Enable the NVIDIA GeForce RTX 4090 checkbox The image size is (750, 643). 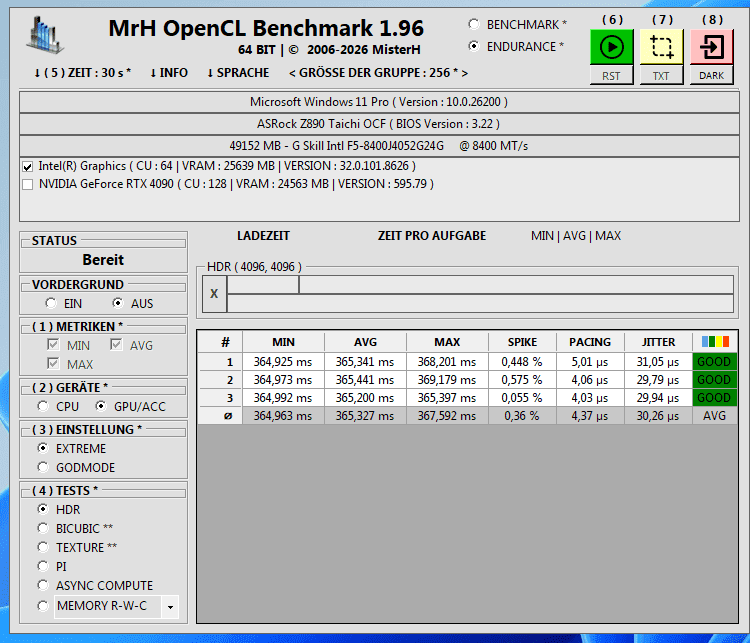(x=28, y=185)
